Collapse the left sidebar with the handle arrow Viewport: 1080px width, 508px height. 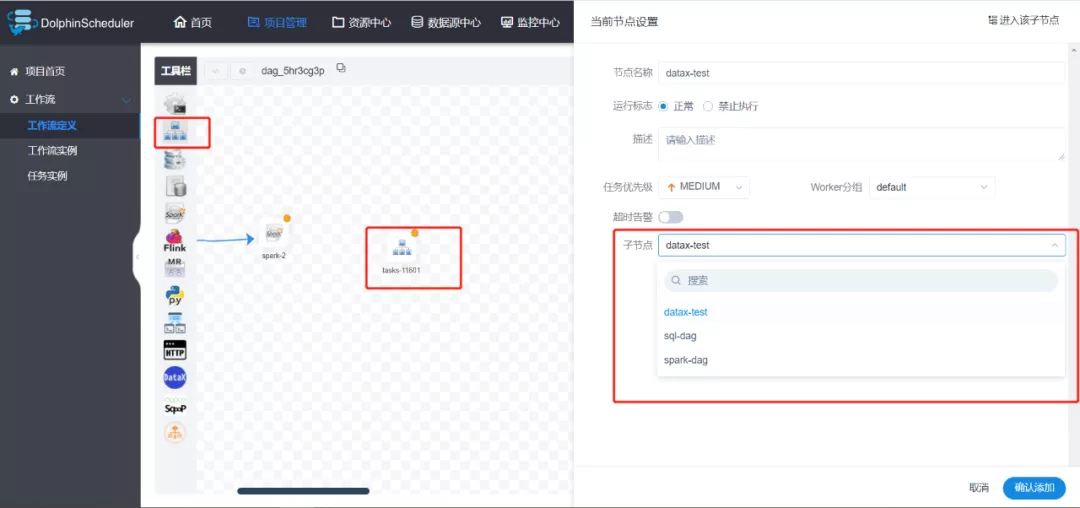[137, 257]
